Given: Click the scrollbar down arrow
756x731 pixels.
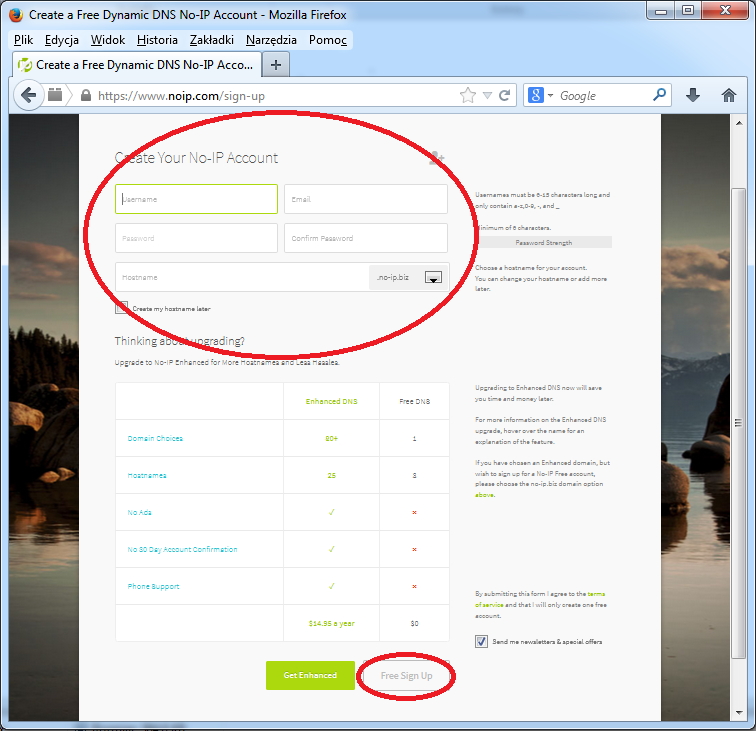Looking at the screenshot, I should [739, 713].
